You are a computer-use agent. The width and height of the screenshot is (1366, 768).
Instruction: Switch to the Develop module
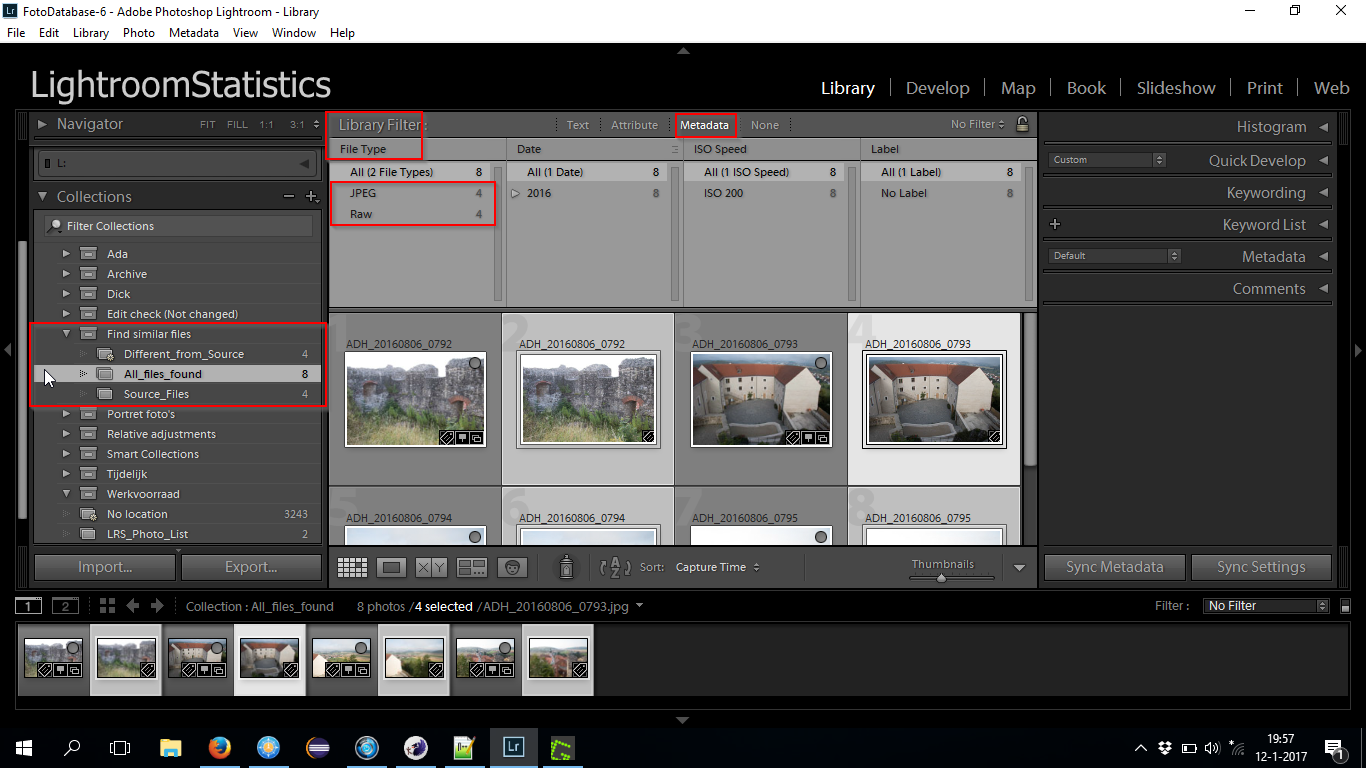click(937, 88)
